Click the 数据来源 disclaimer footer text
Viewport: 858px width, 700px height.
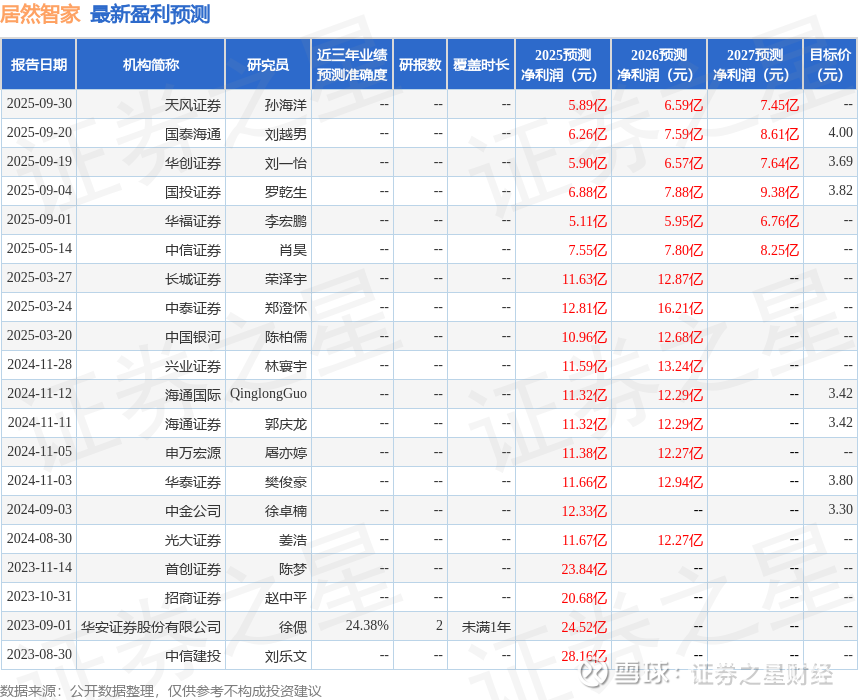coord(161,691)
